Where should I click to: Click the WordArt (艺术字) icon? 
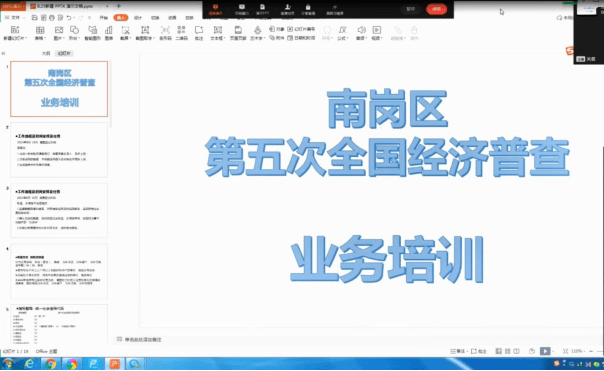(x=257, y=30)
